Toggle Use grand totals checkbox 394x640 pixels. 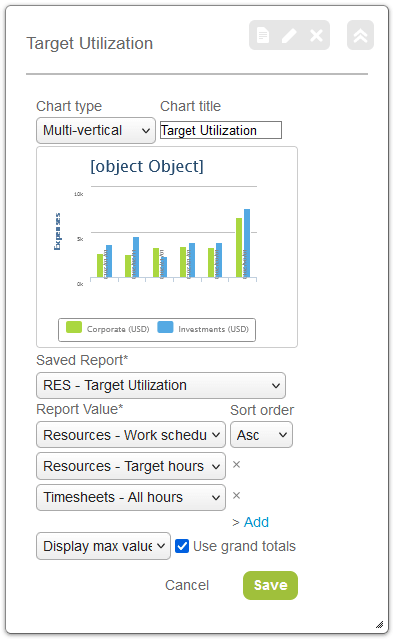(x=182, y=546)
